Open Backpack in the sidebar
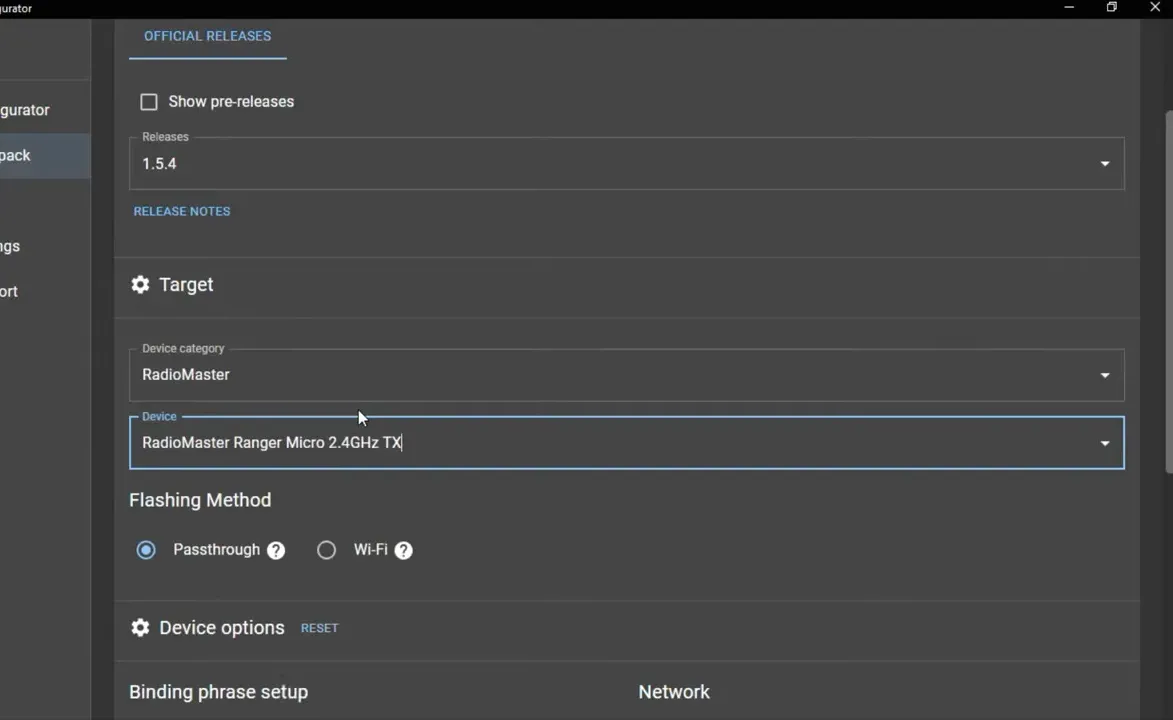Screen dimensions: 1173x720 [14, 155]
